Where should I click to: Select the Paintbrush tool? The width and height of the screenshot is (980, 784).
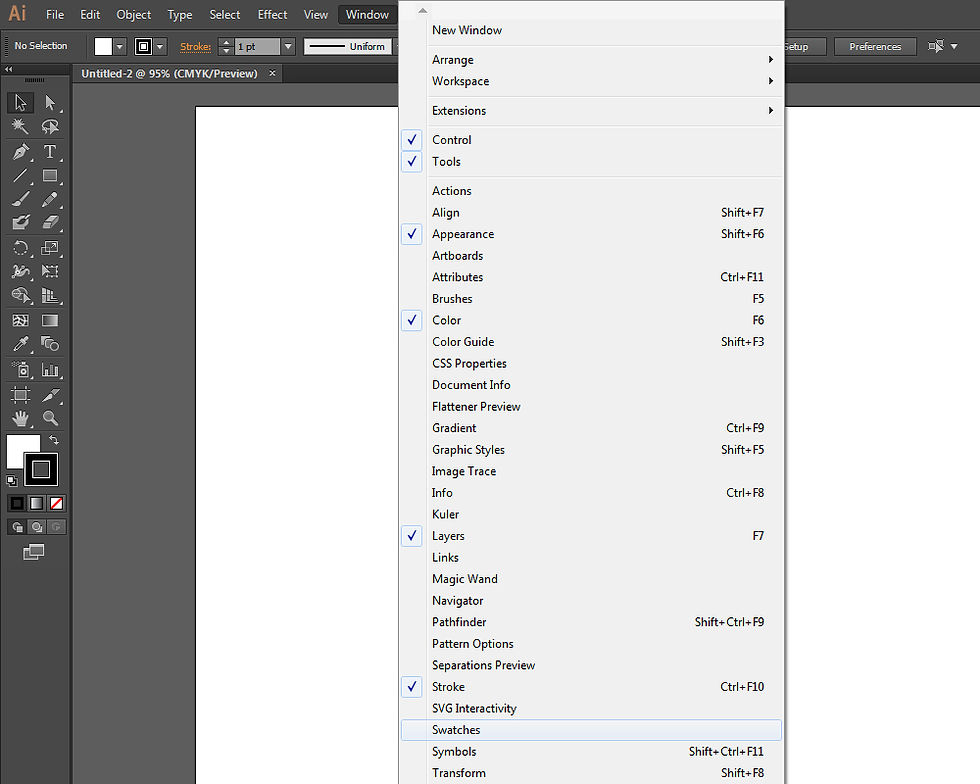20,199
